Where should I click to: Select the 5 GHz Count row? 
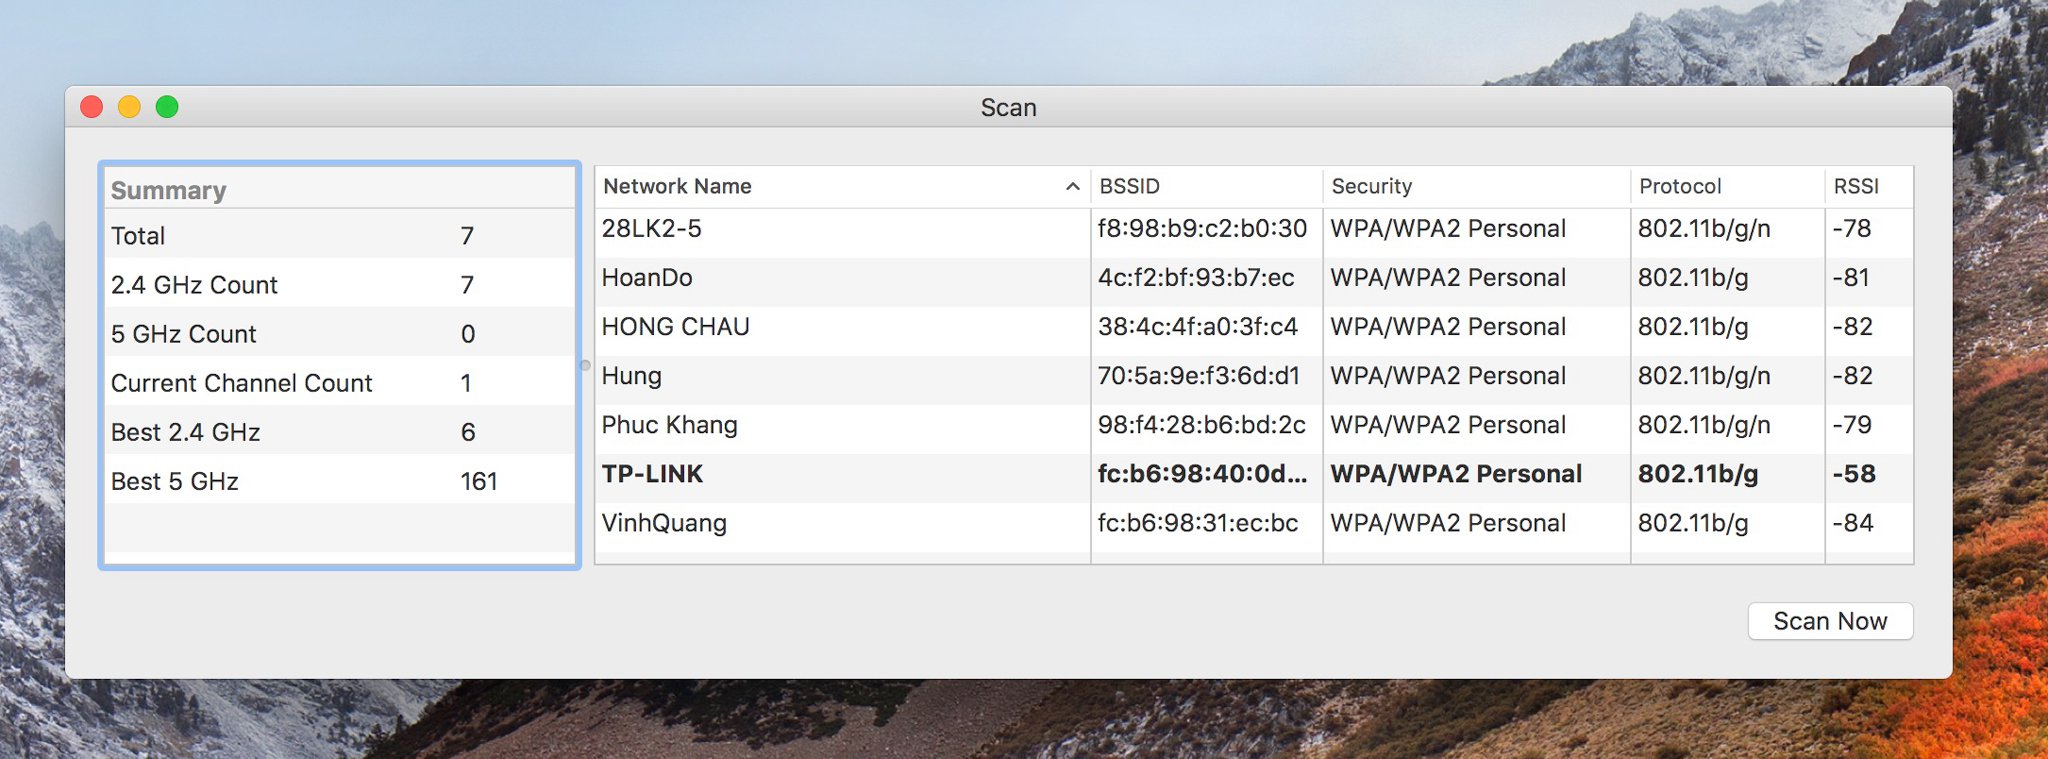340,334
